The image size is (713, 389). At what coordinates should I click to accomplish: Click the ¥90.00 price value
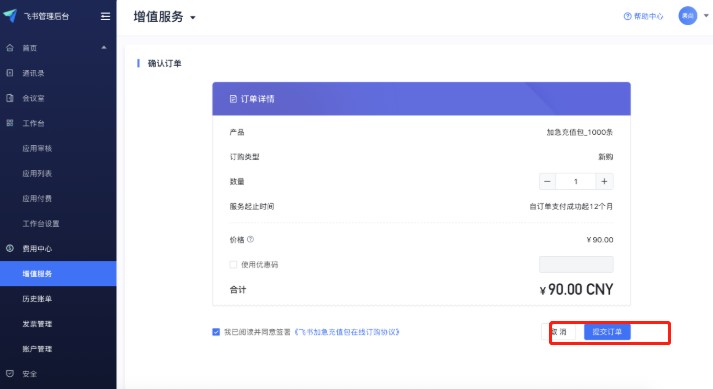(599, 239)
